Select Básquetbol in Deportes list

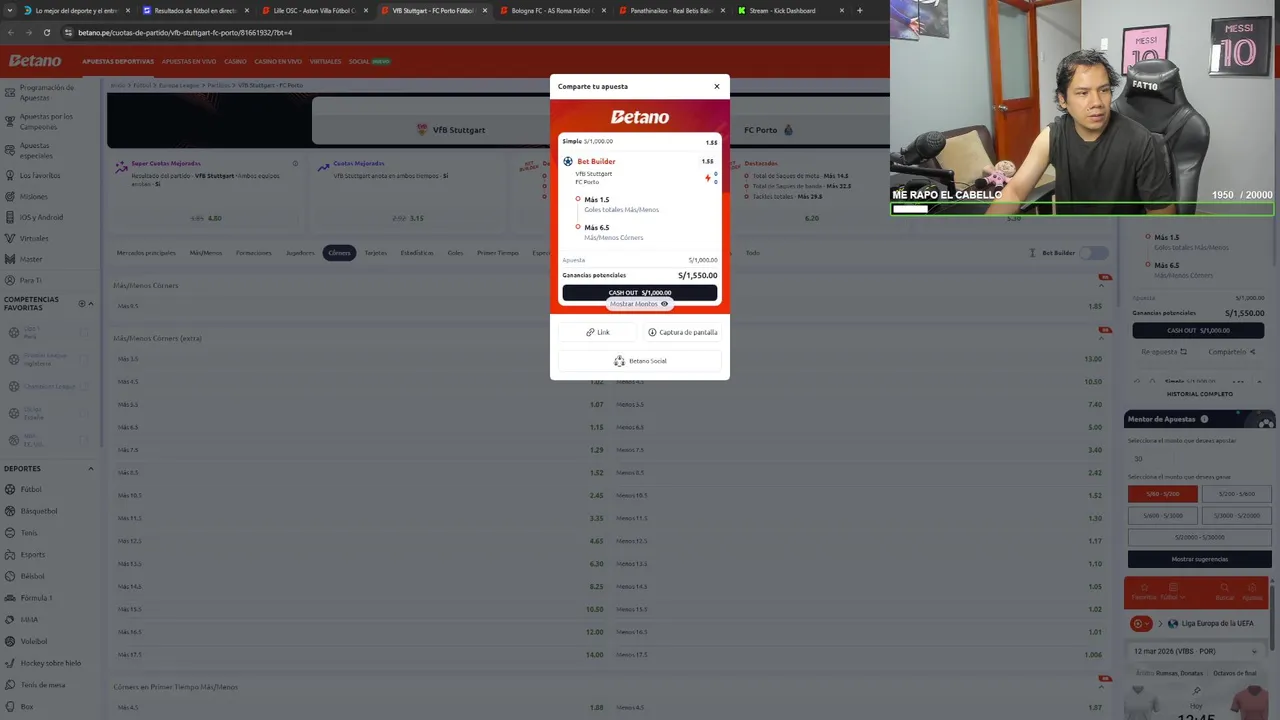39,511
